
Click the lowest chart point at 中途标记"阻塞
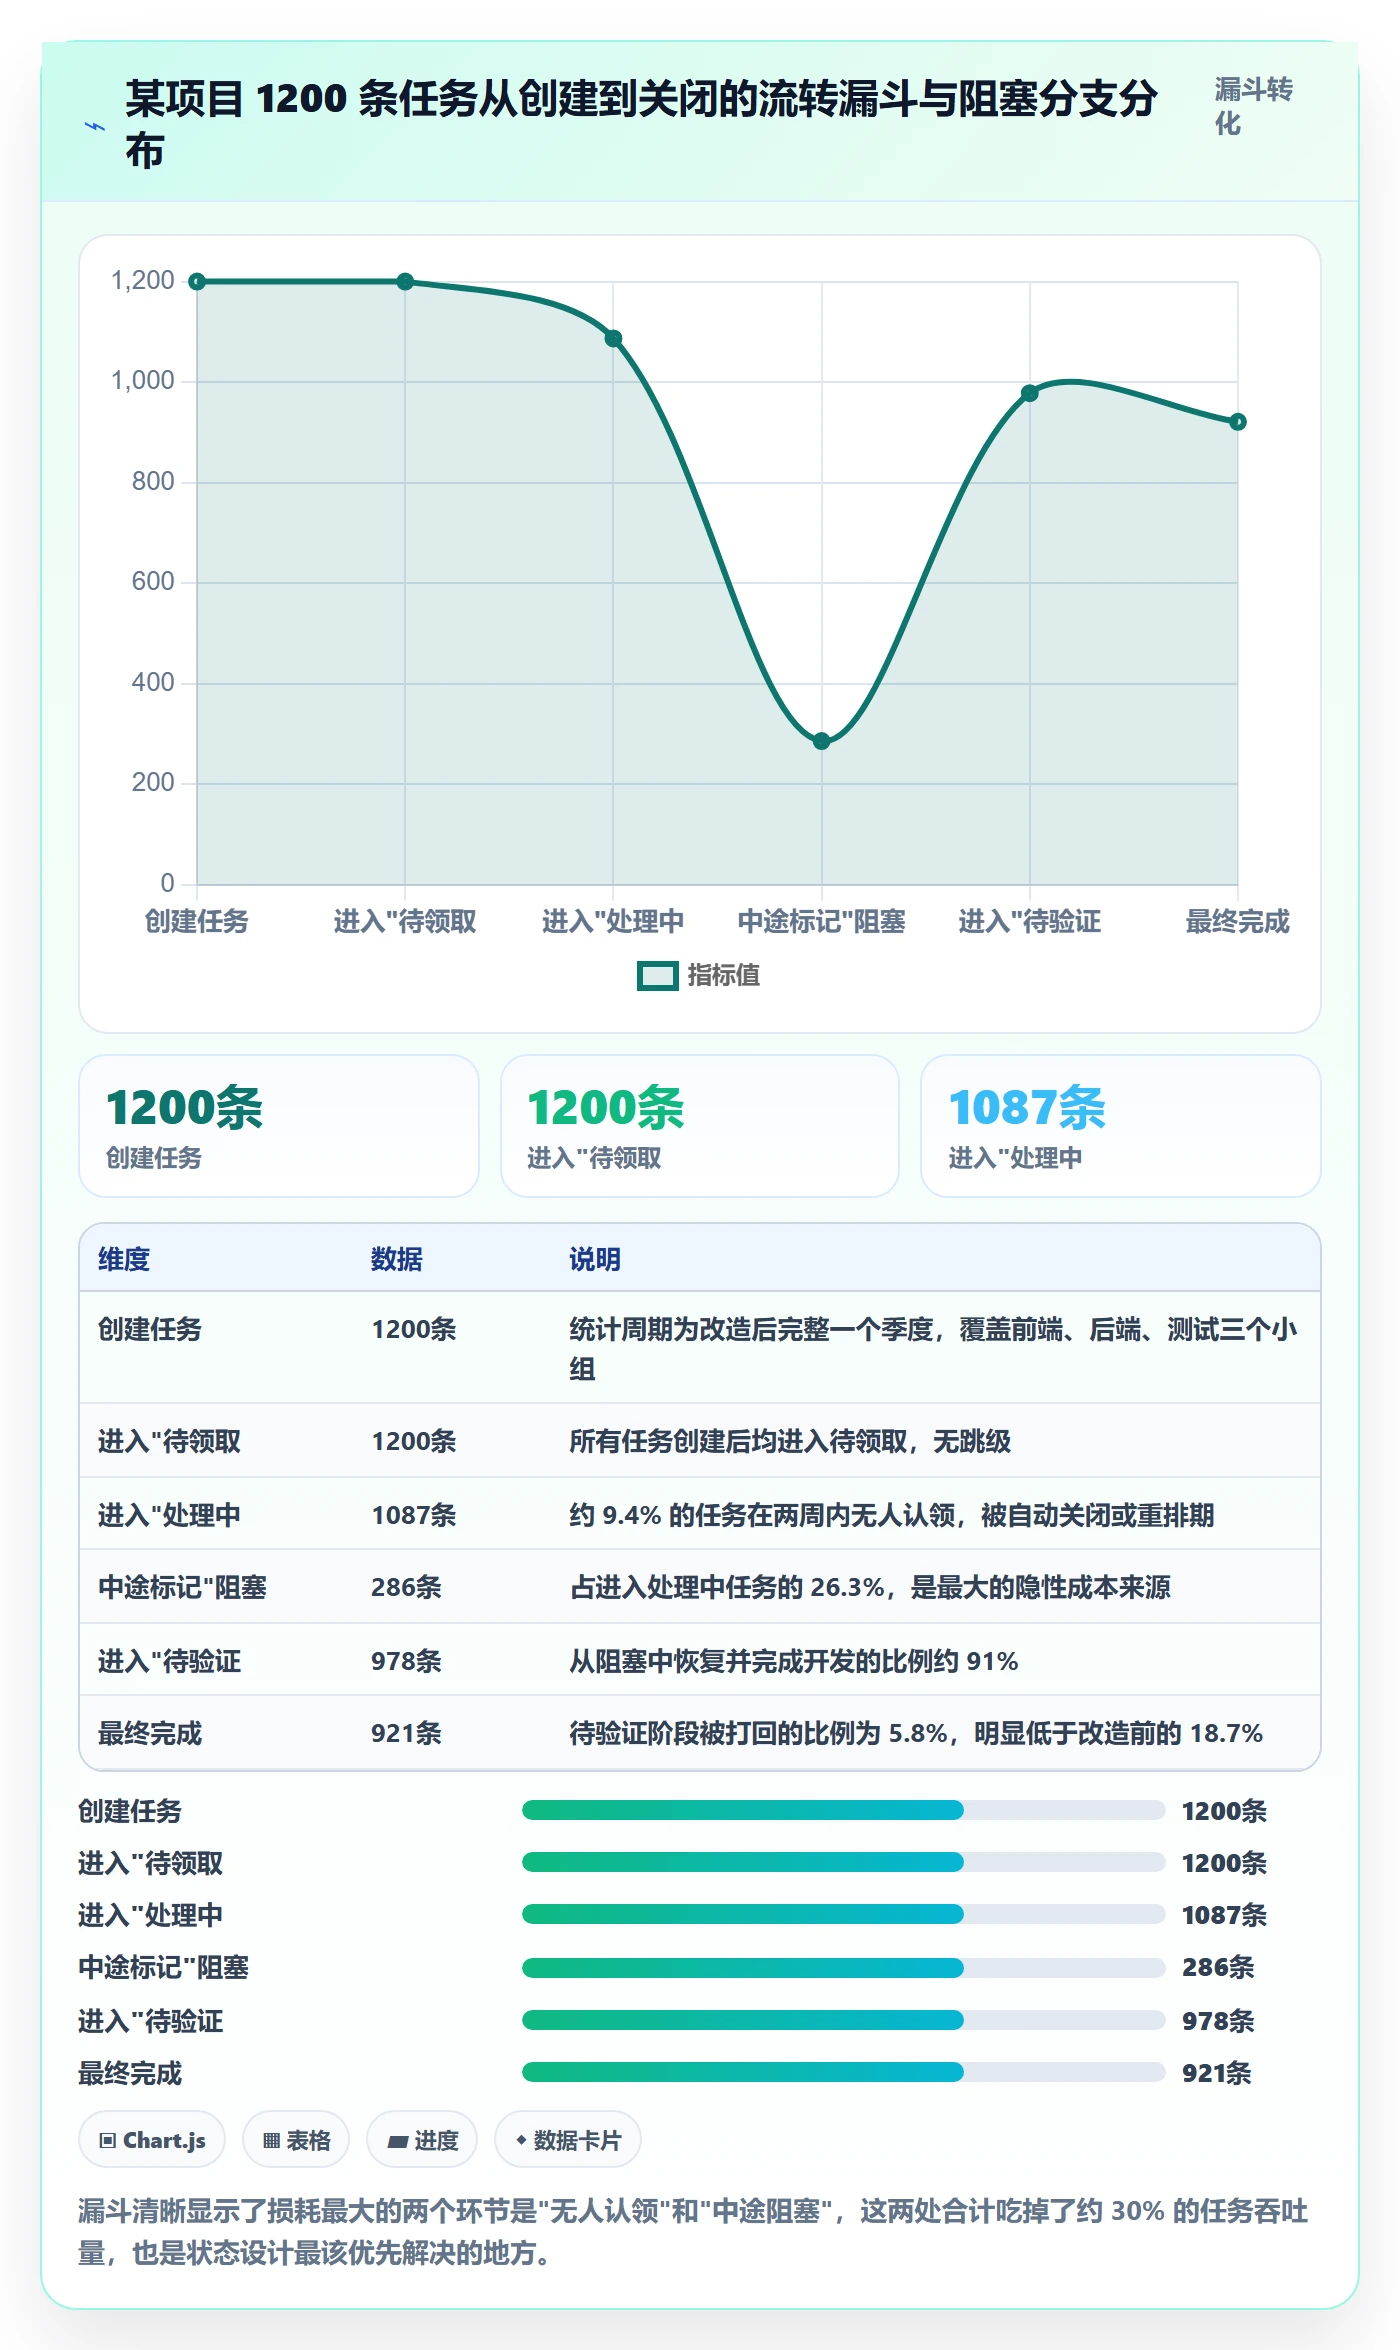tap(821, 741)
